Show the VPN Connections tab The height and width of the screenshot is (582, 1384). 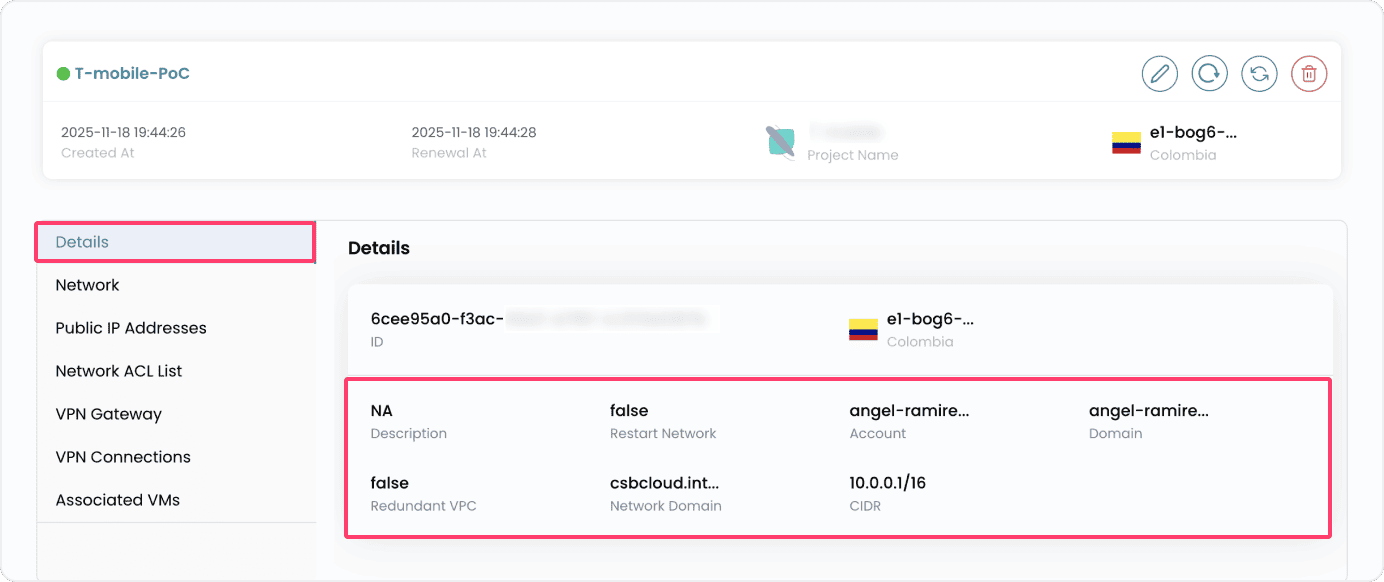pos(123,457)
